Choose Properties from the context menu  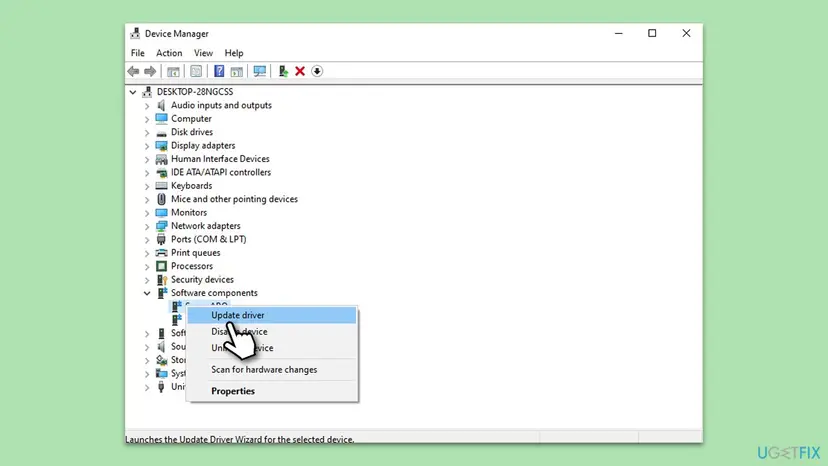coord(272,391)
